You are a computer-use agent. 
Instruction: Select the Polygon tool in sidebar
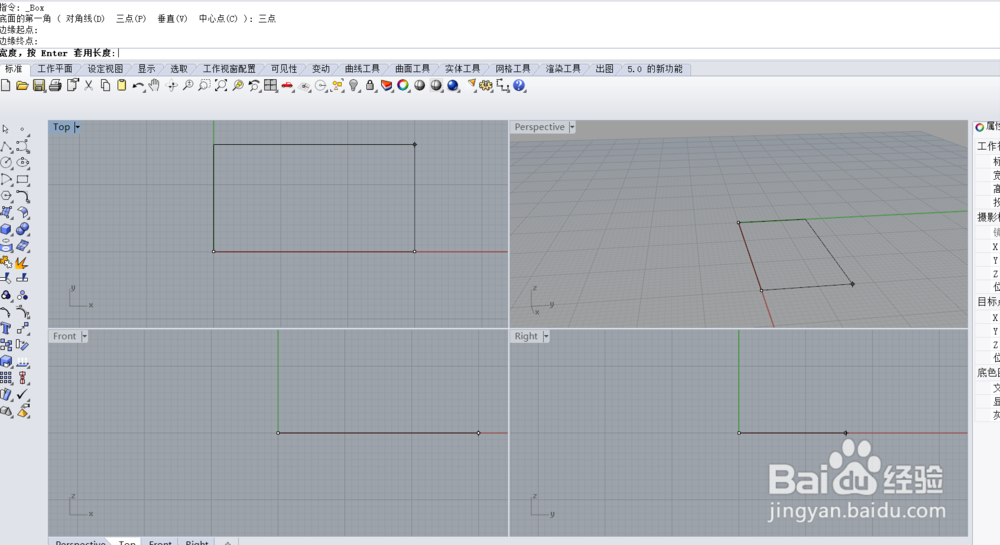6,196
